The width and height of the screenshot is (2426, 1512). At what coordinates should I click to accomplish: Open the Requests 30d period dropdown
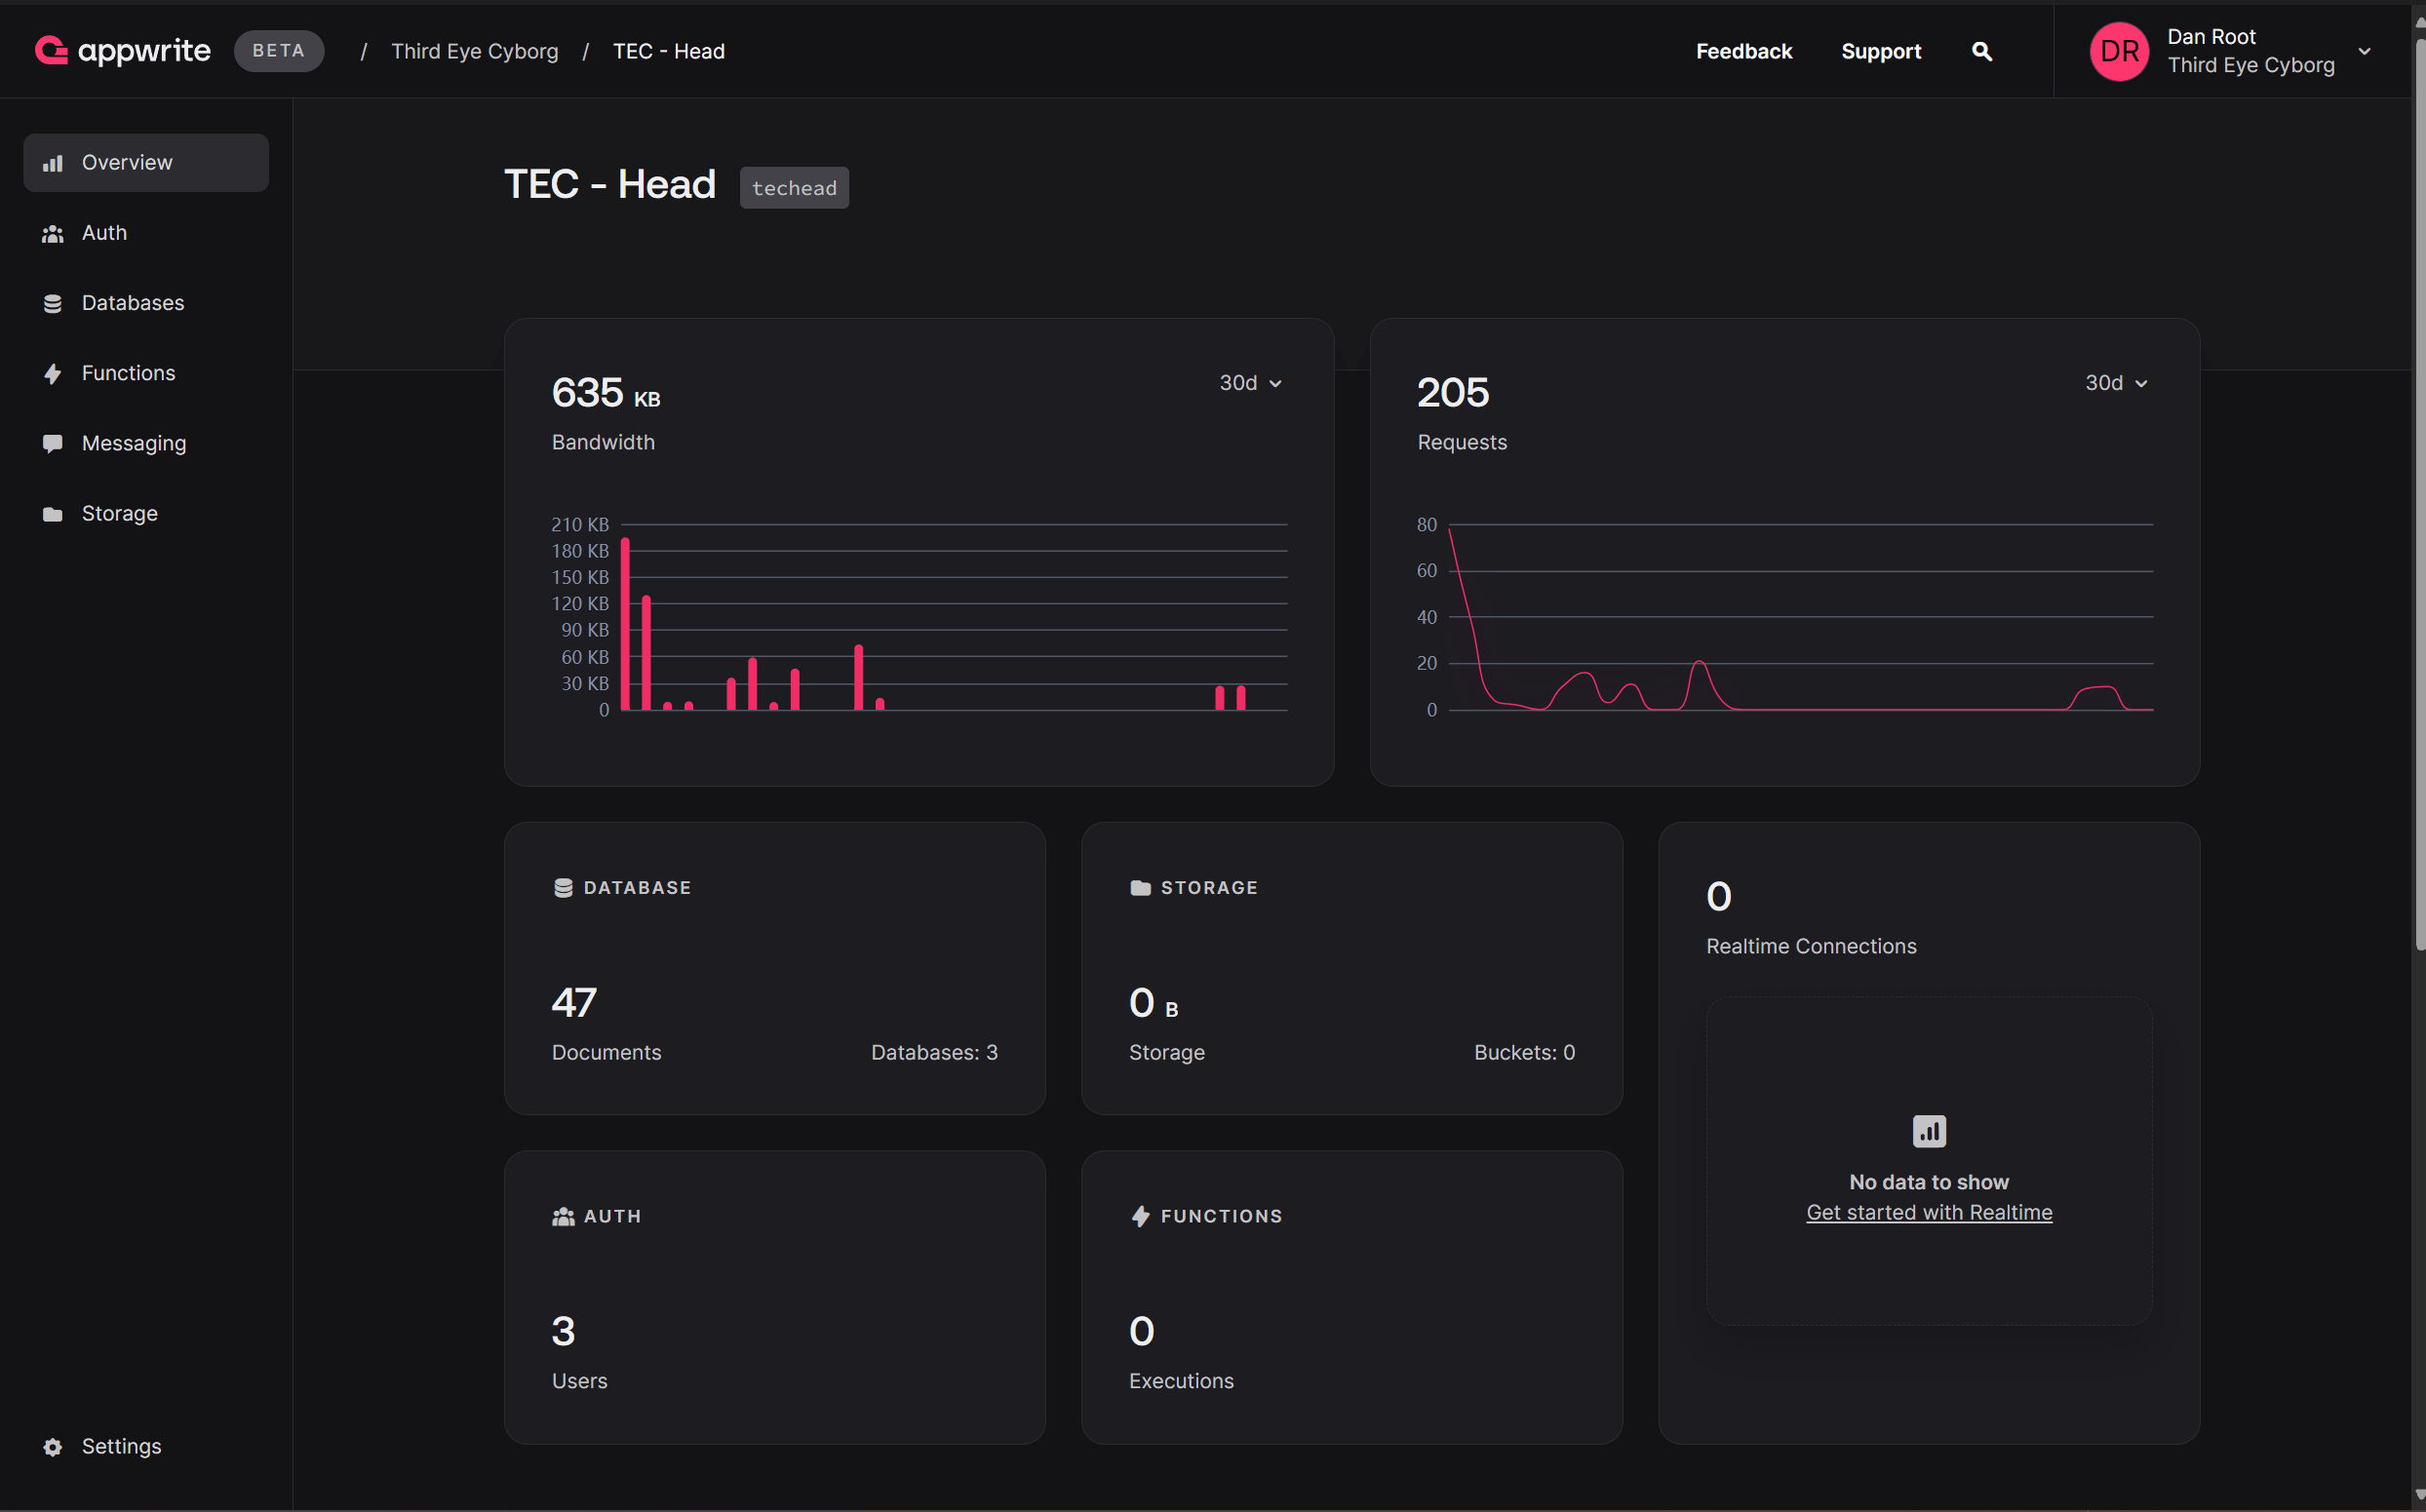[x=2116, y=383]
